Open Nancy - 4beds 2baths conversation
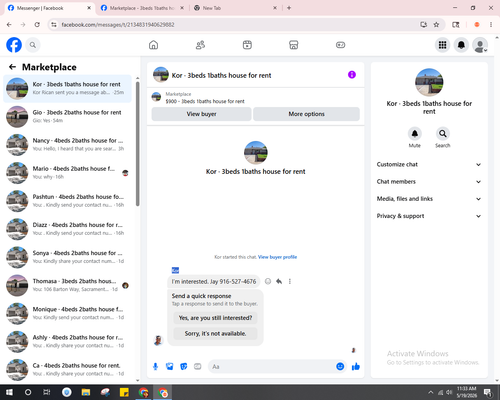The height and width of the screenshot is (400, 500). (x=67, y=145)
